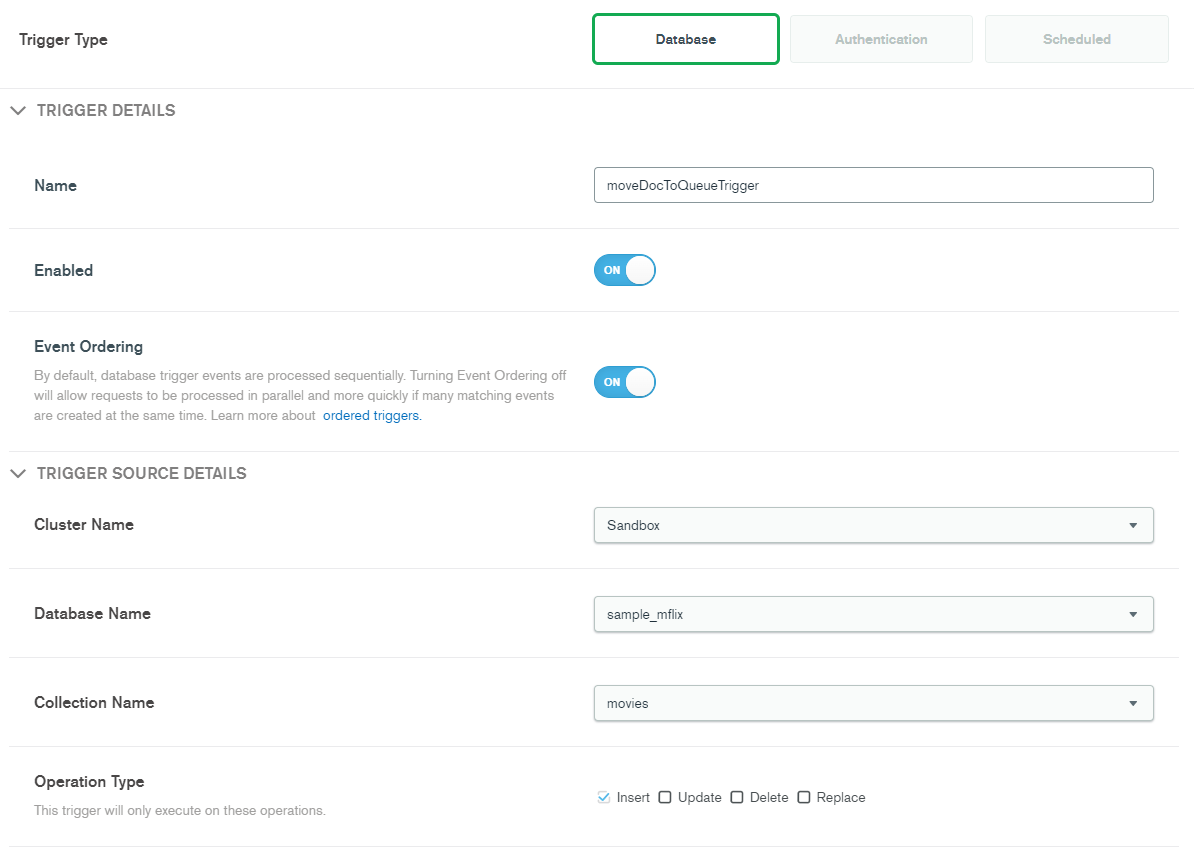Viewport: 1196px width, 856px height.
Task: Click the trigger Name input field
Action: pos(873,185)
